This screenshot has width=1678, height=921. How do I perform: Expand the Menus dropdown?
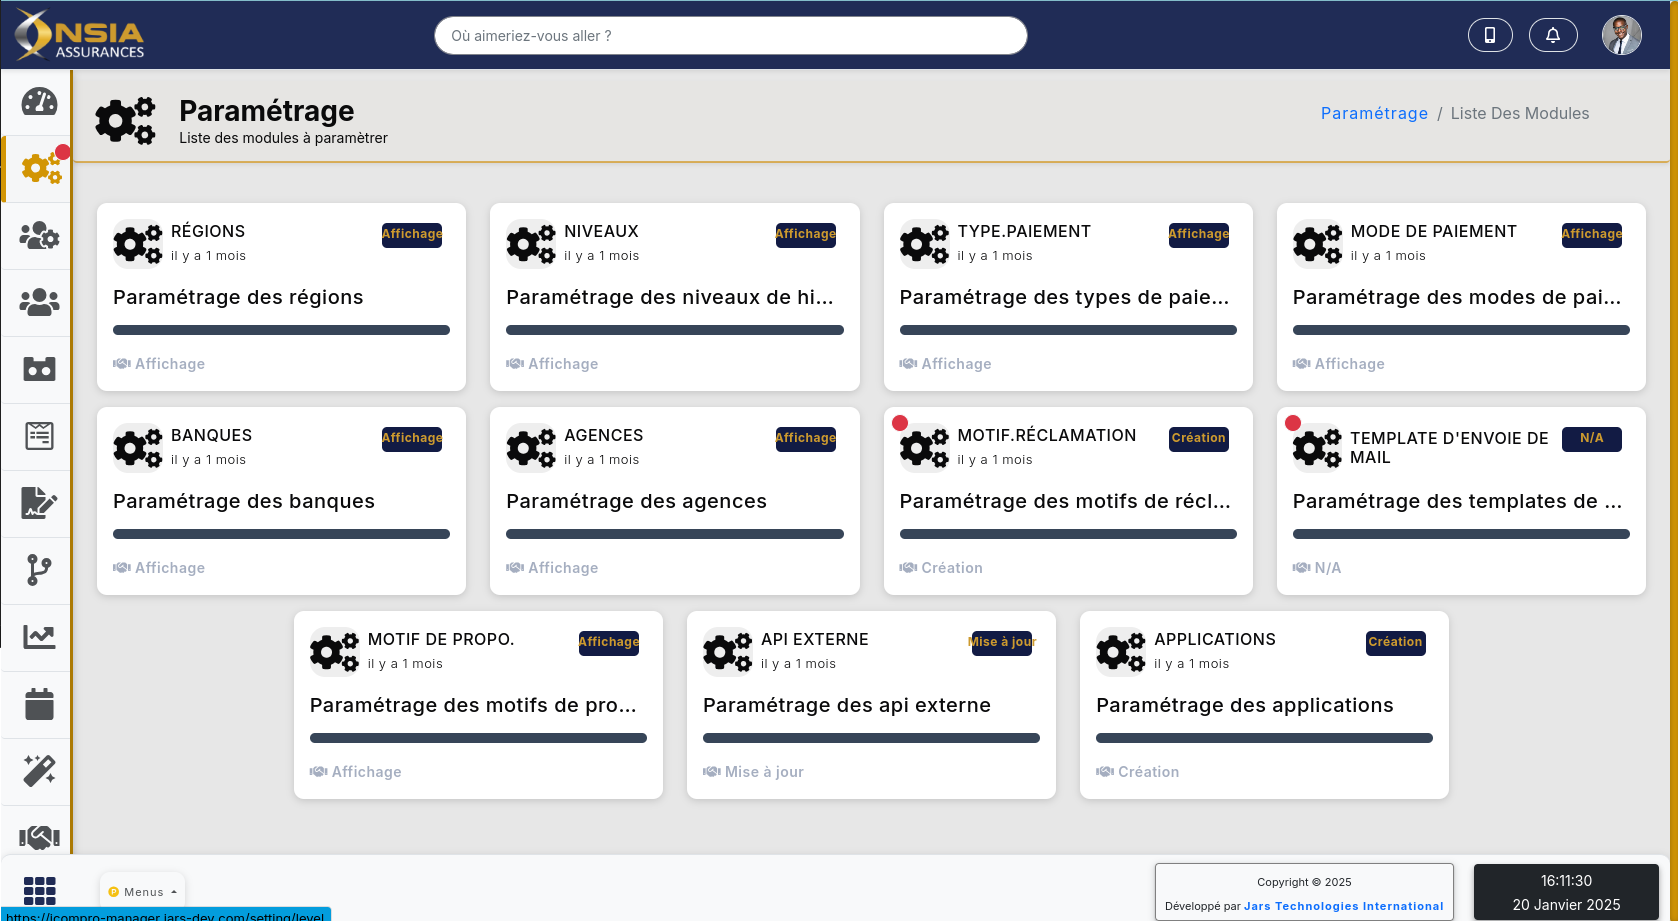(143, 892)
